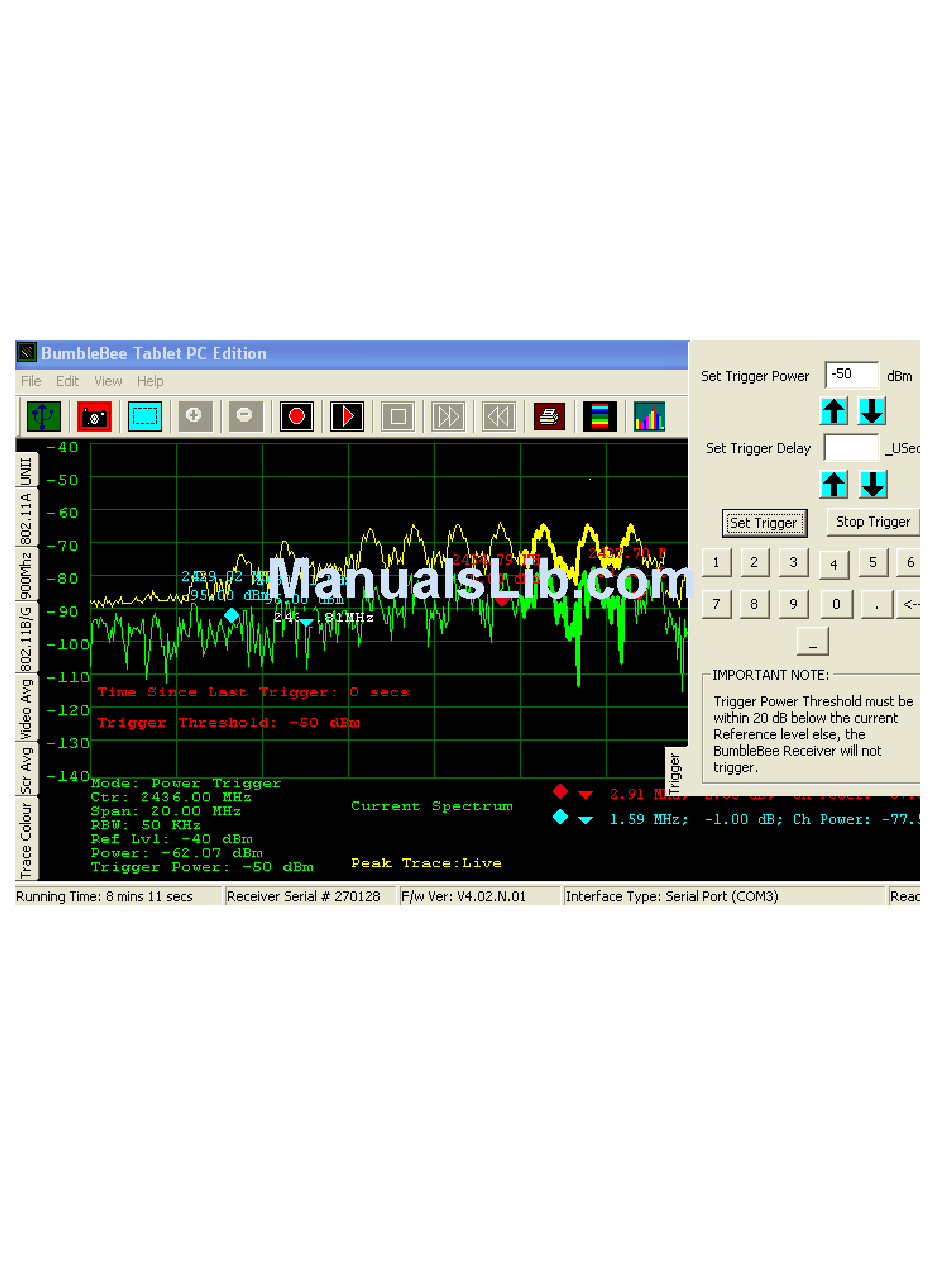950x1267 pixels.
Task: Click the red marker on the spectrum trace
Action: pyautogui.click(x=503, y=598)
